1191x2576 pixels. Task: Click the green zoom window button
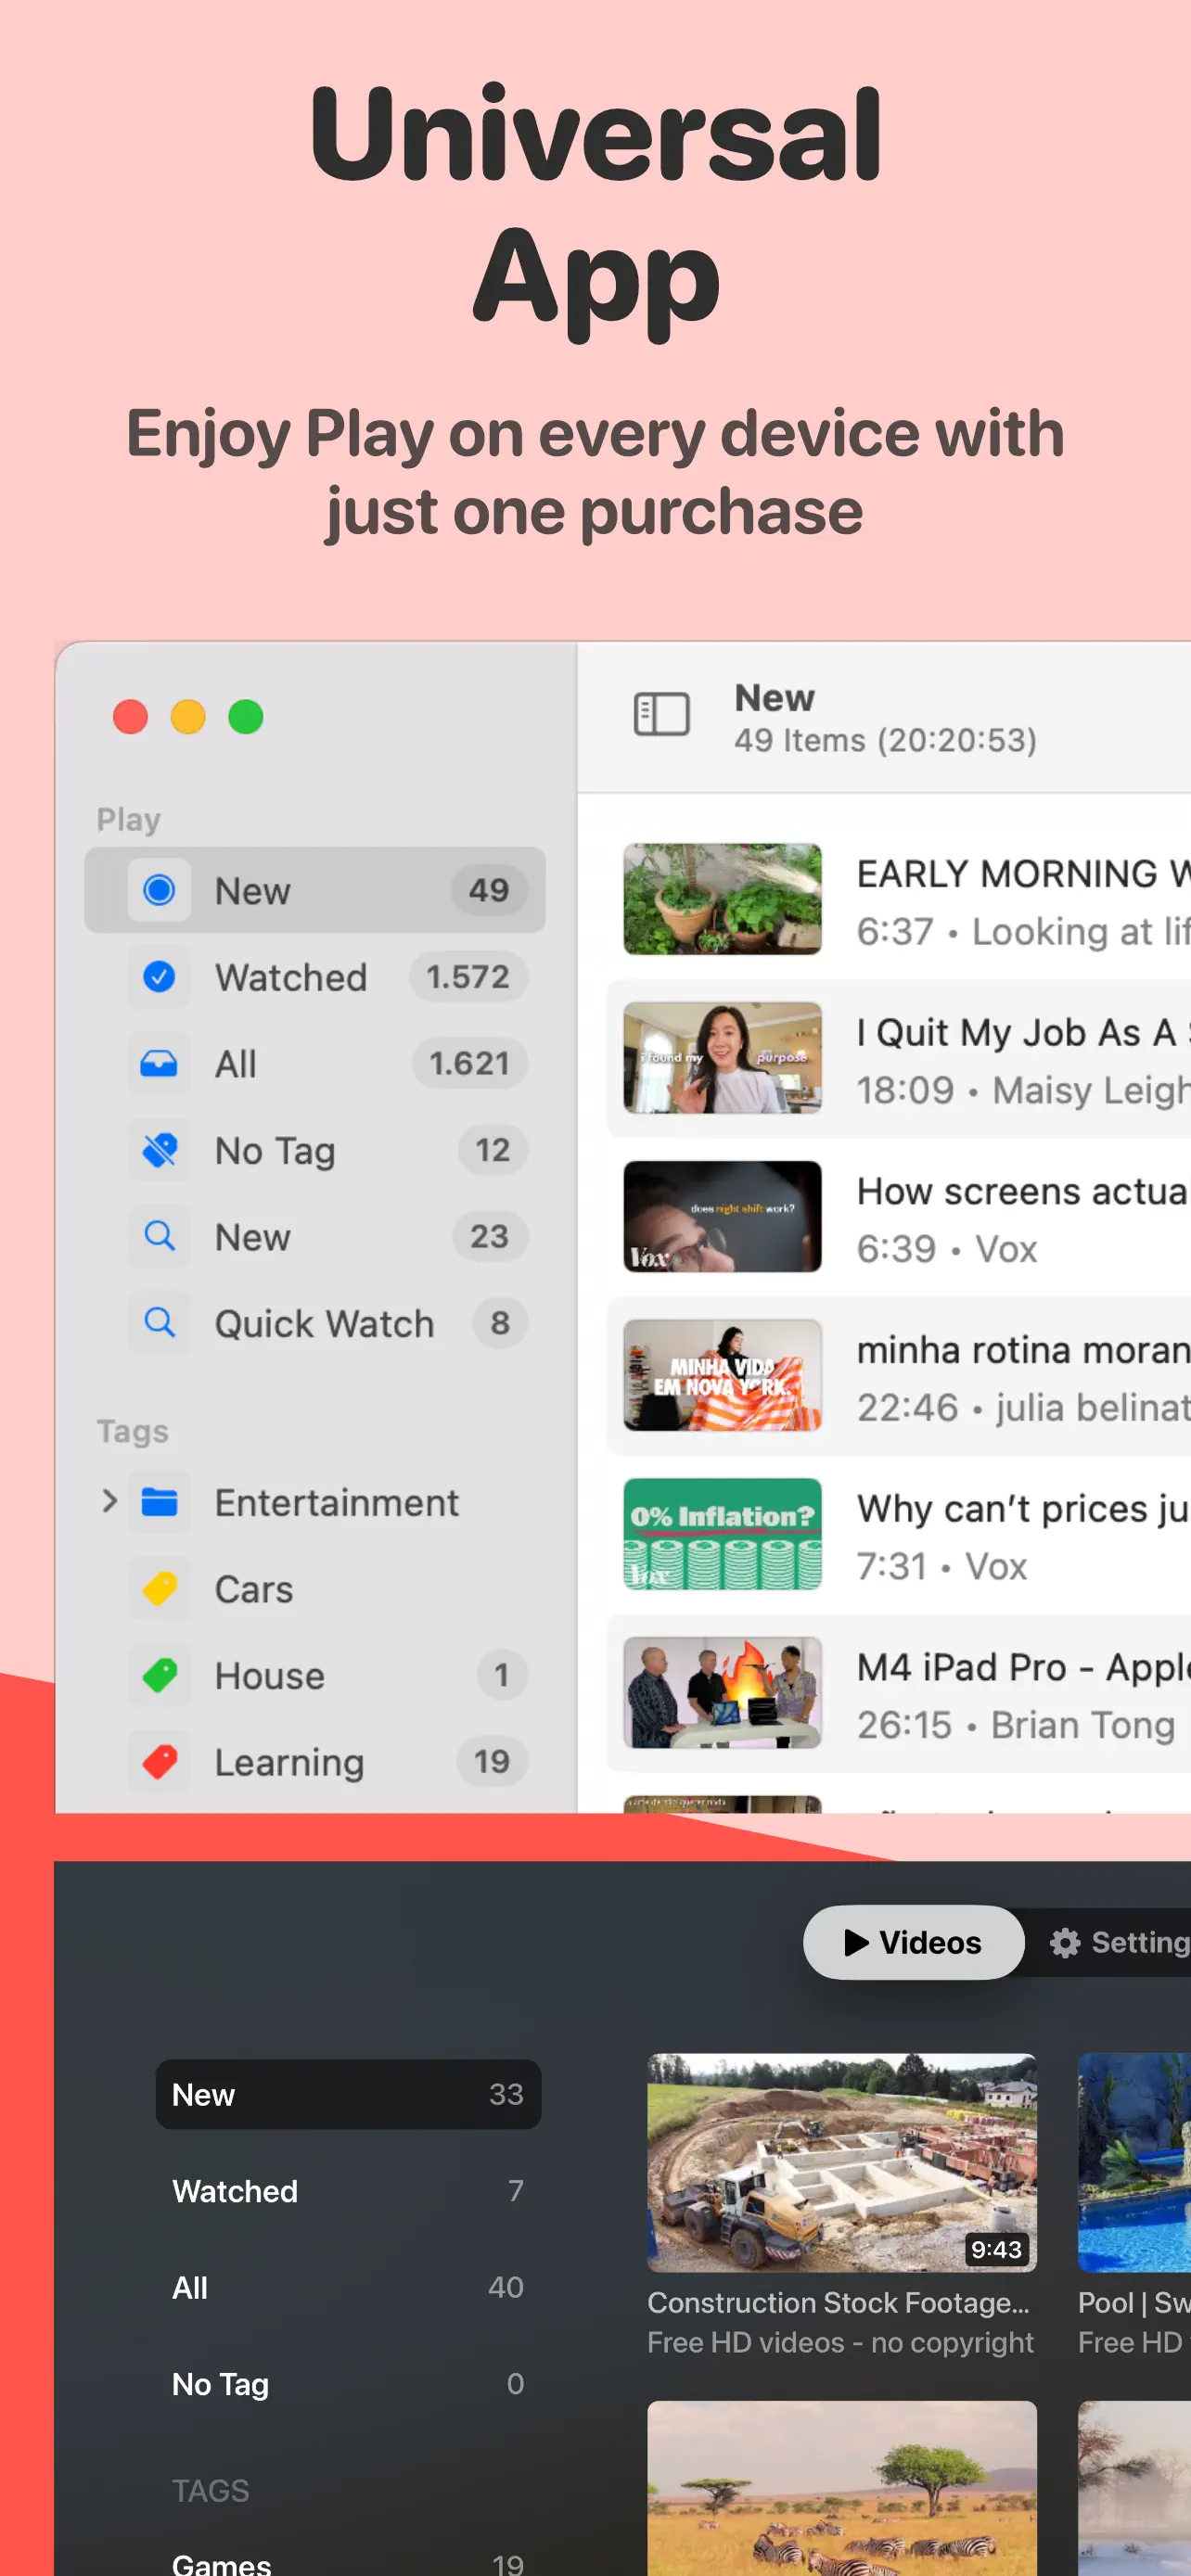(x=245, y=717)
